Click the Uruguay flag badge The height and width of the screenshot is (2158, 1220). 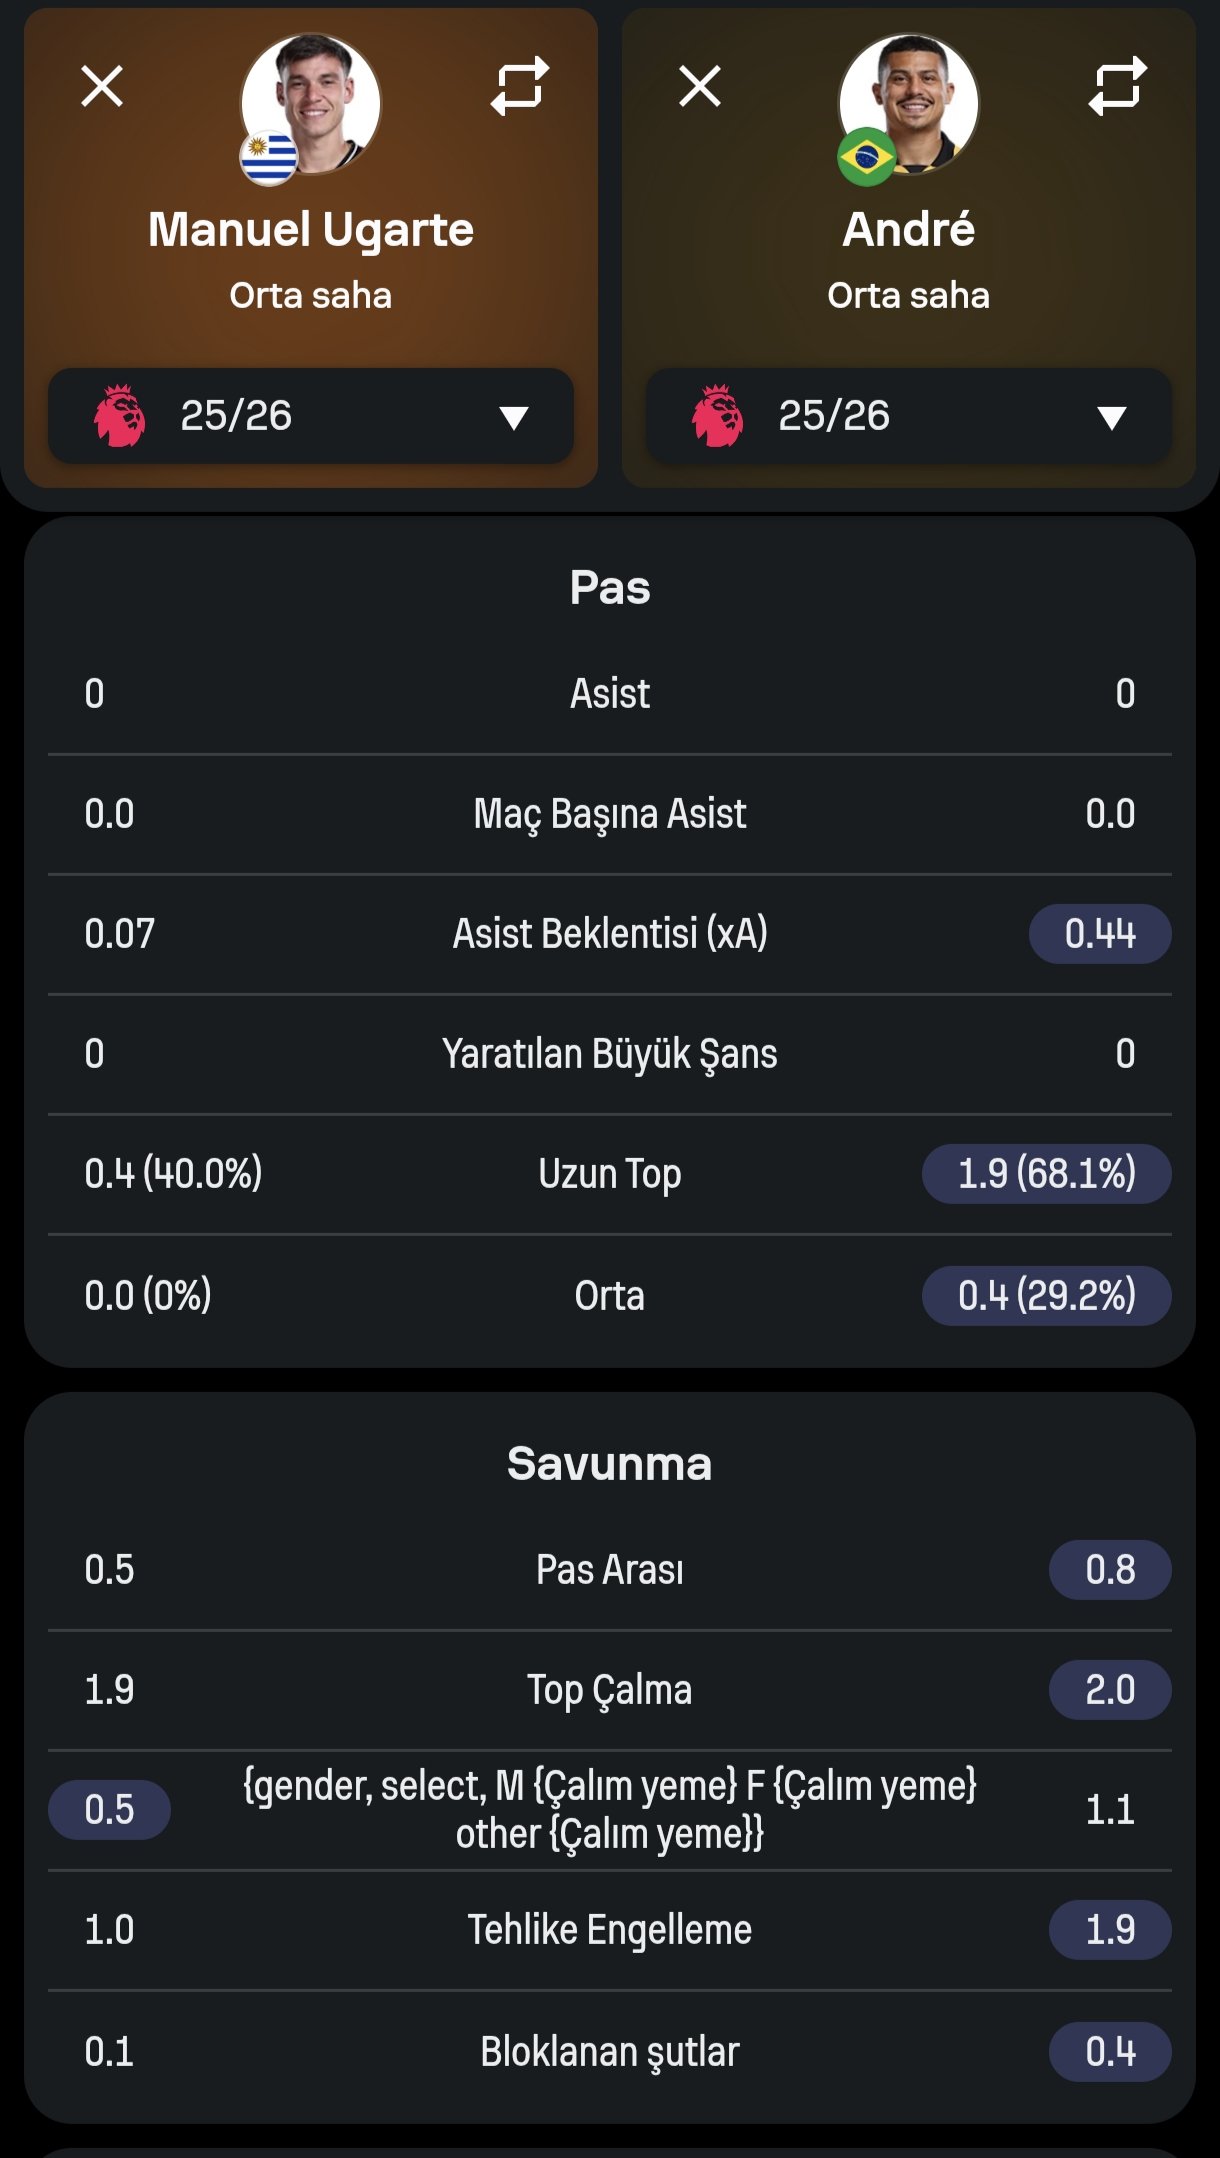point(269,158)
